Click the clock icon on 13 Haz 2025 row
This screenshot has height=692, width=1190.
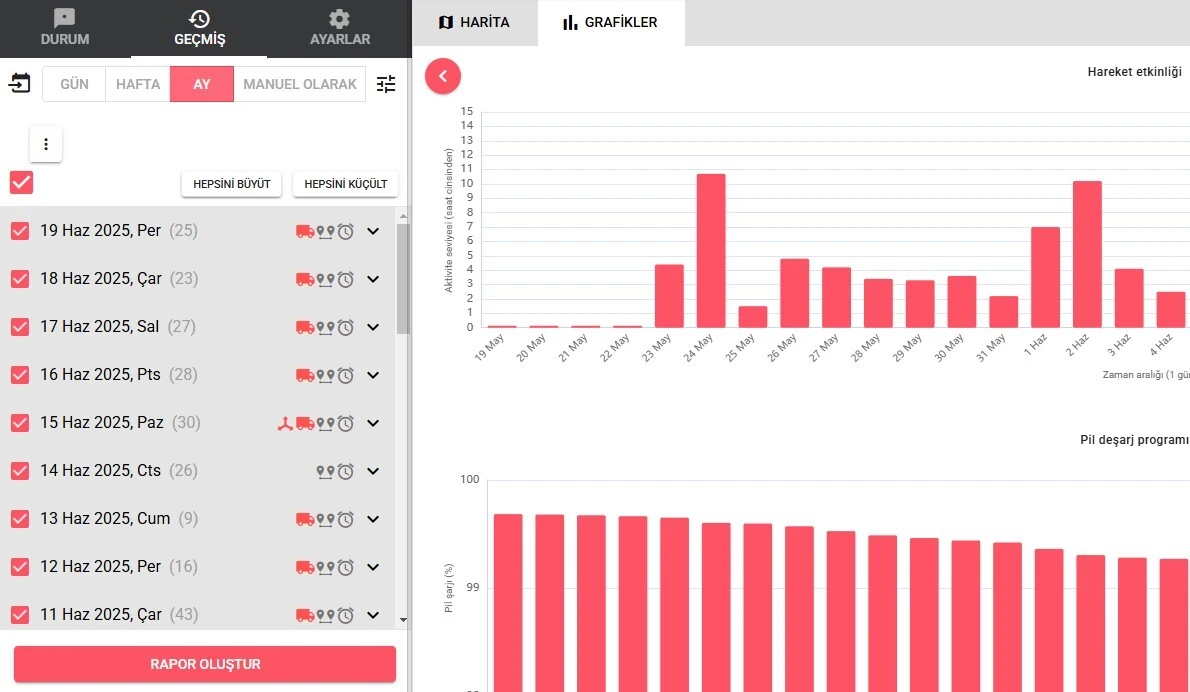(346, 520)
